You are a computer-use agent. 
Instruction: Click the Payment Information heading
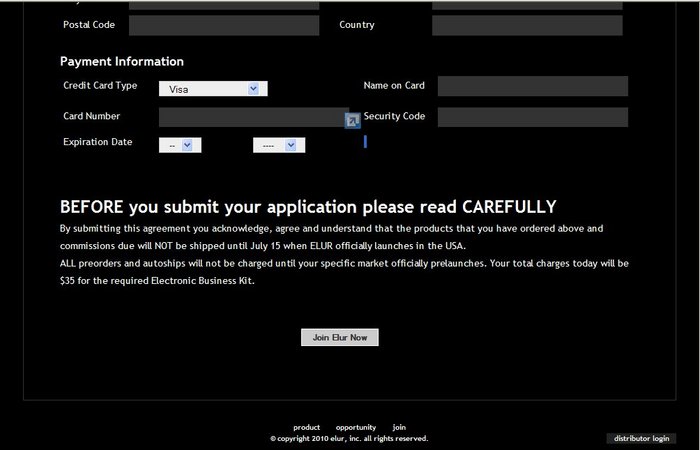pos(122,62)
